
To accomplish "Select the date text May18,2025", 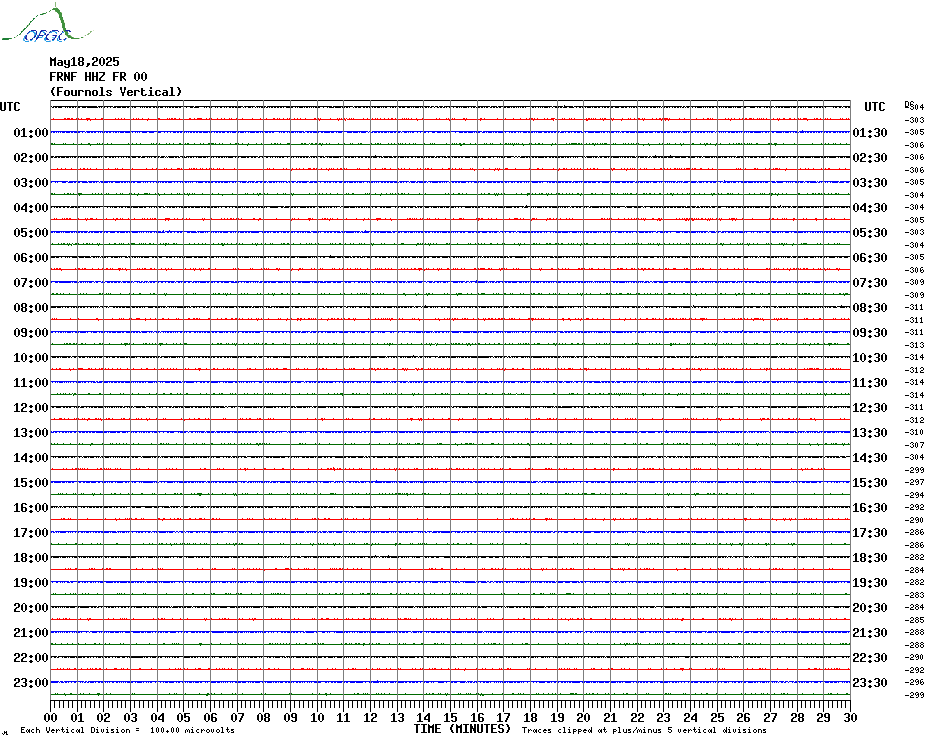I will point(84,62).
